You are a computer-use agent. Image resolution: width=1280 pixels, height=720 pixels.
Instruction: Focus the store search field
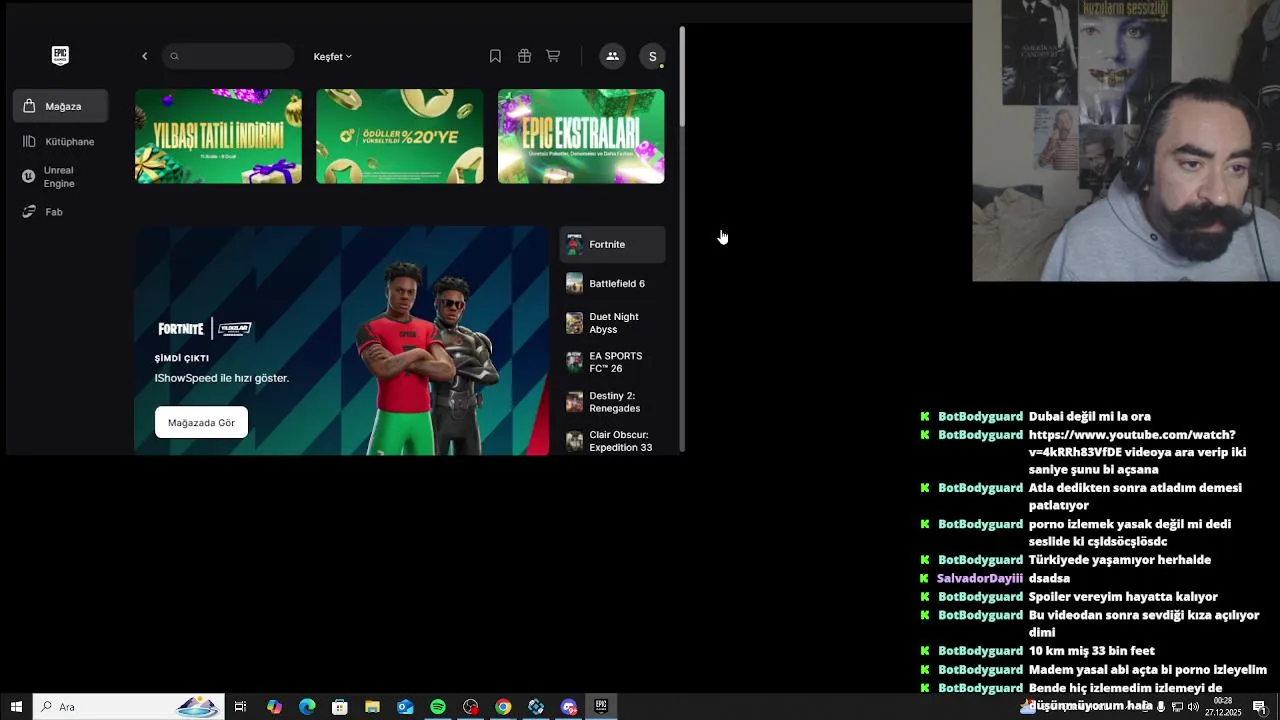click(228, 56)
